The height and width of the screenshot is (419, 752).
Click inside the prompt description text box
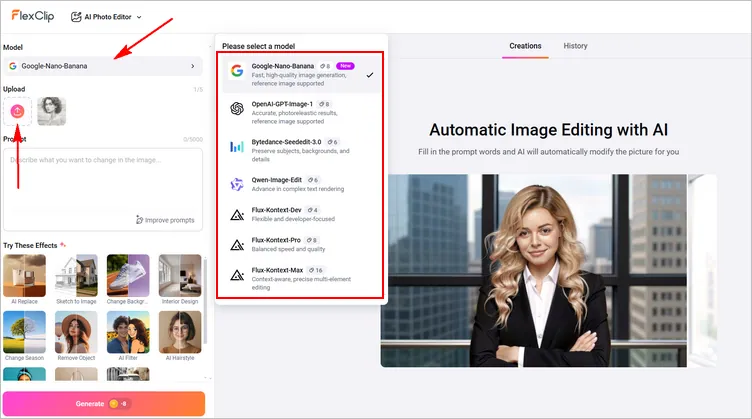coord(103,189)
